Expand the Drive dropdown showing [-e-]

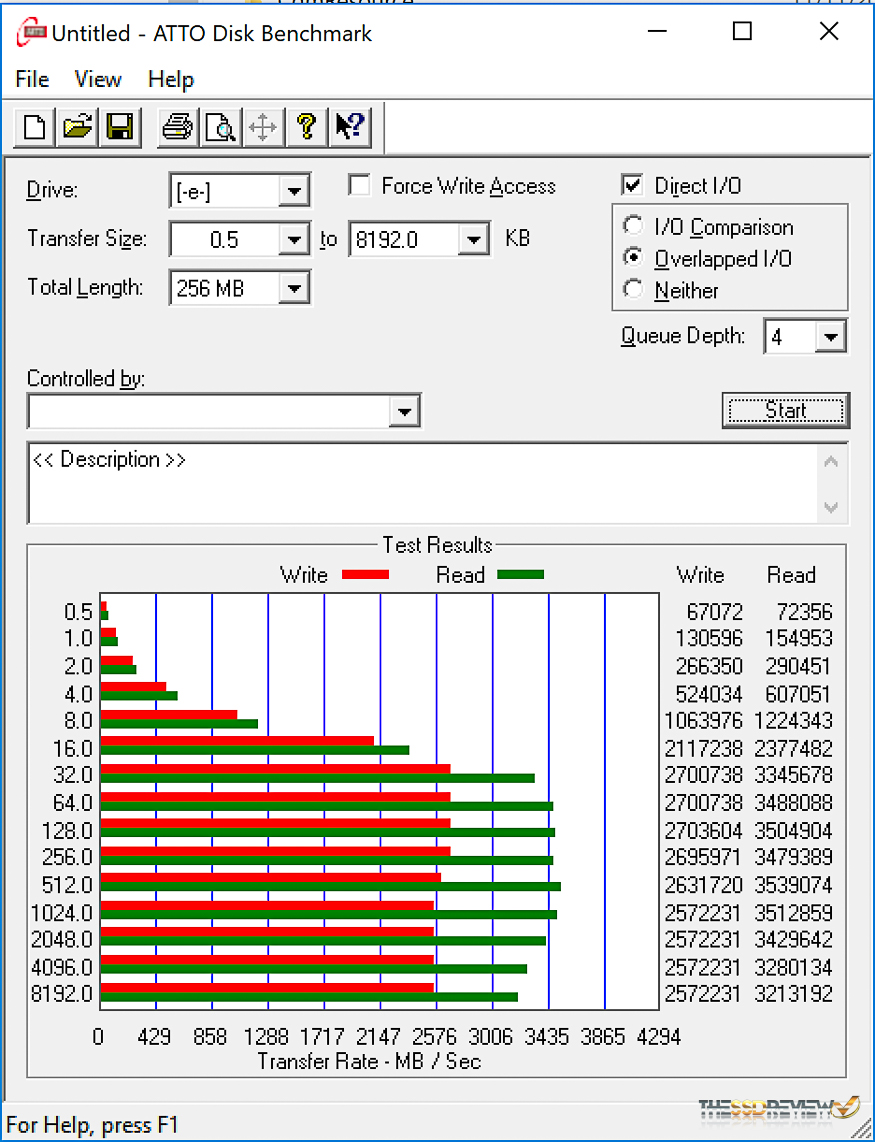[294, 192]
